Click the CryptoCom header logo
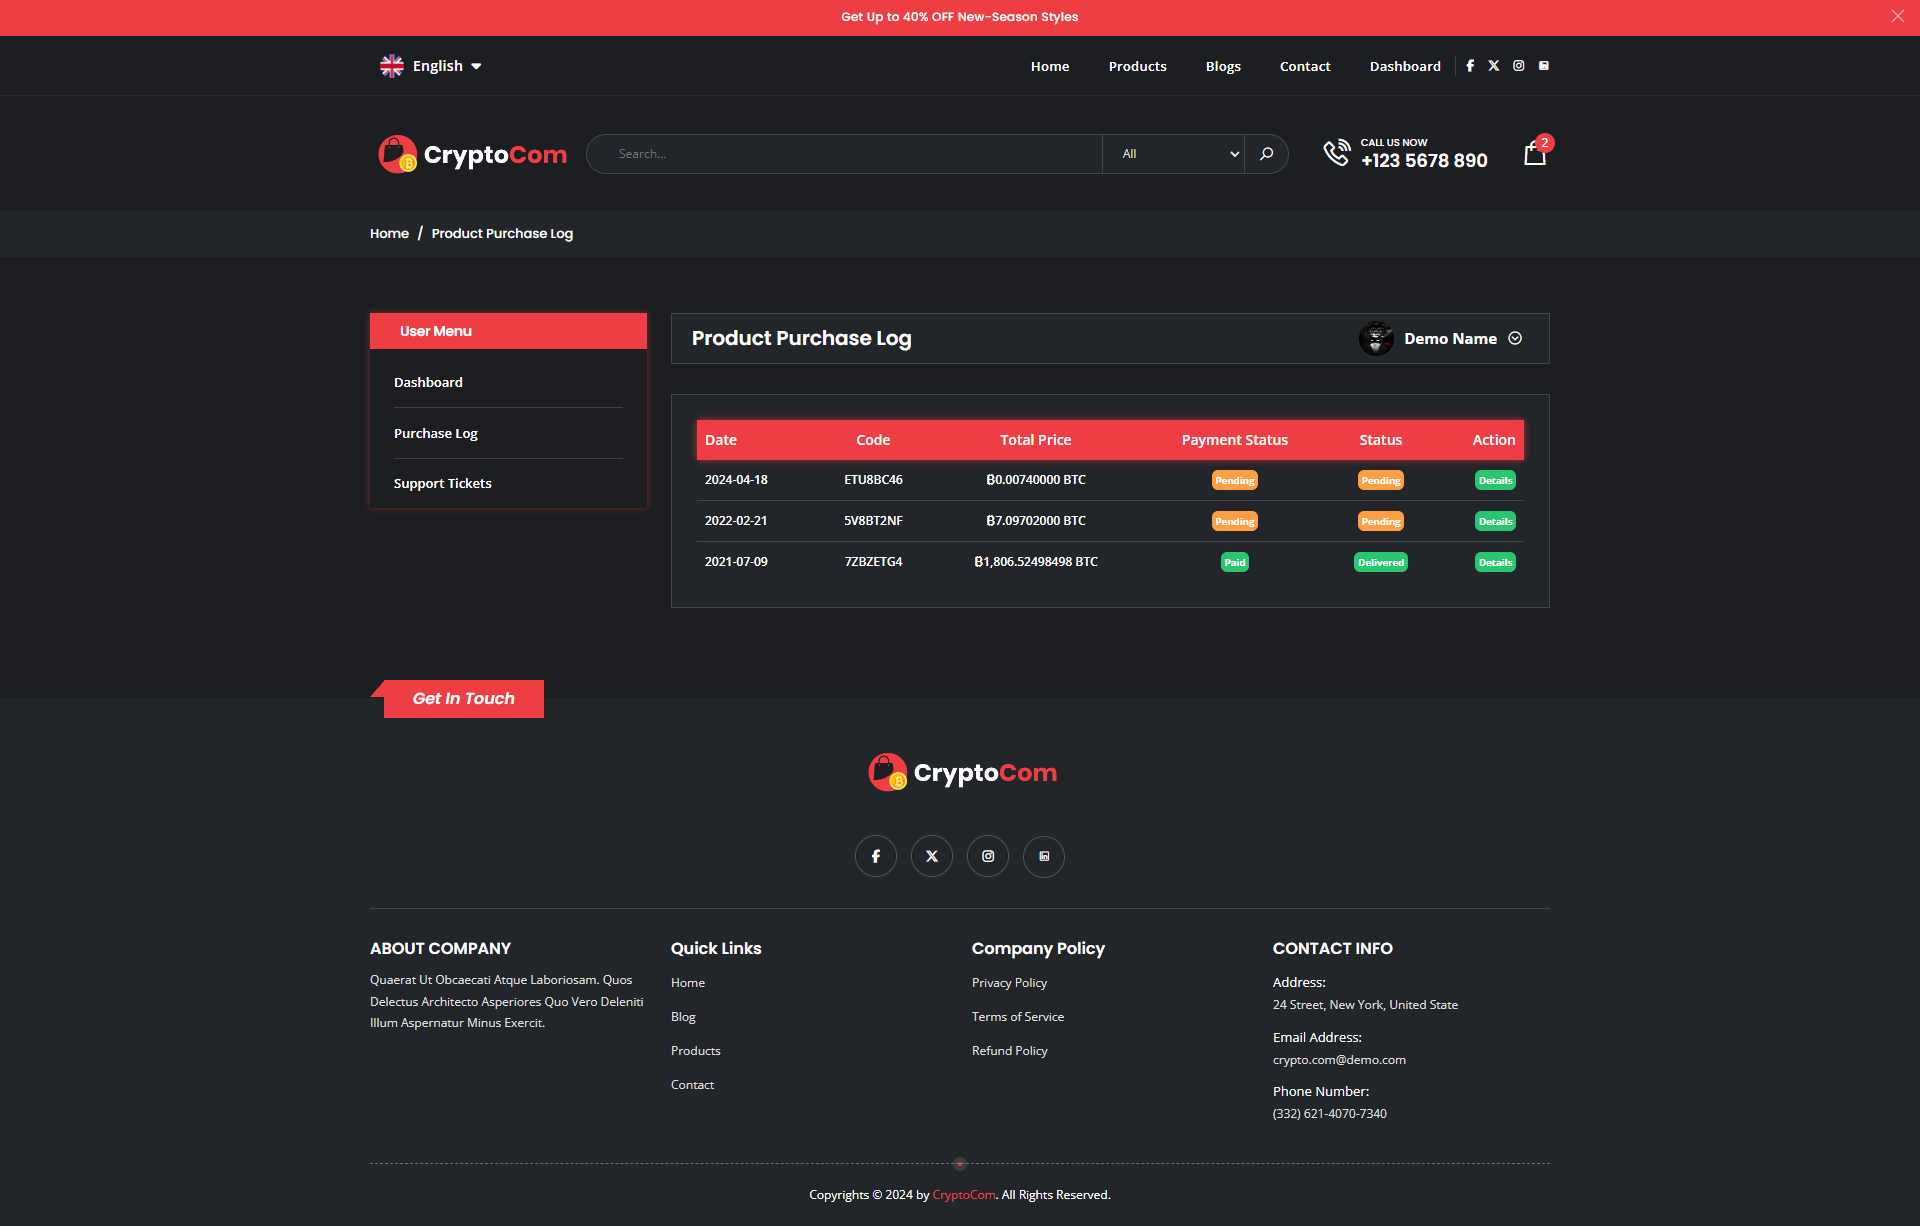Image resolution: width=1920 pixels, height=1226 pixels. (x=473, y=155)
